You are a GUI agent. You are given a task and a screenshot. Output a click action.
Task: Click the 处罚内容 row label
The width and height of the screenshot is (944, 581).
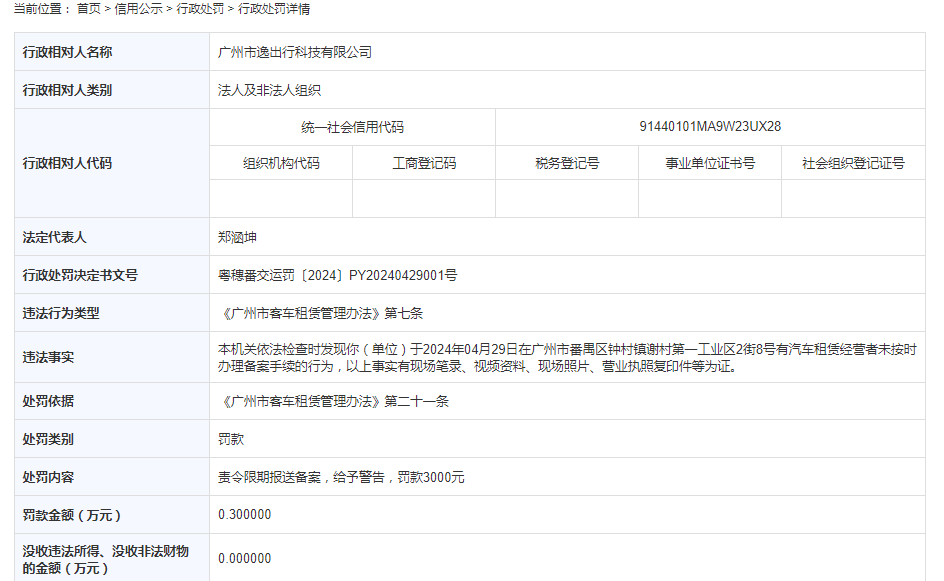point(48,477)
